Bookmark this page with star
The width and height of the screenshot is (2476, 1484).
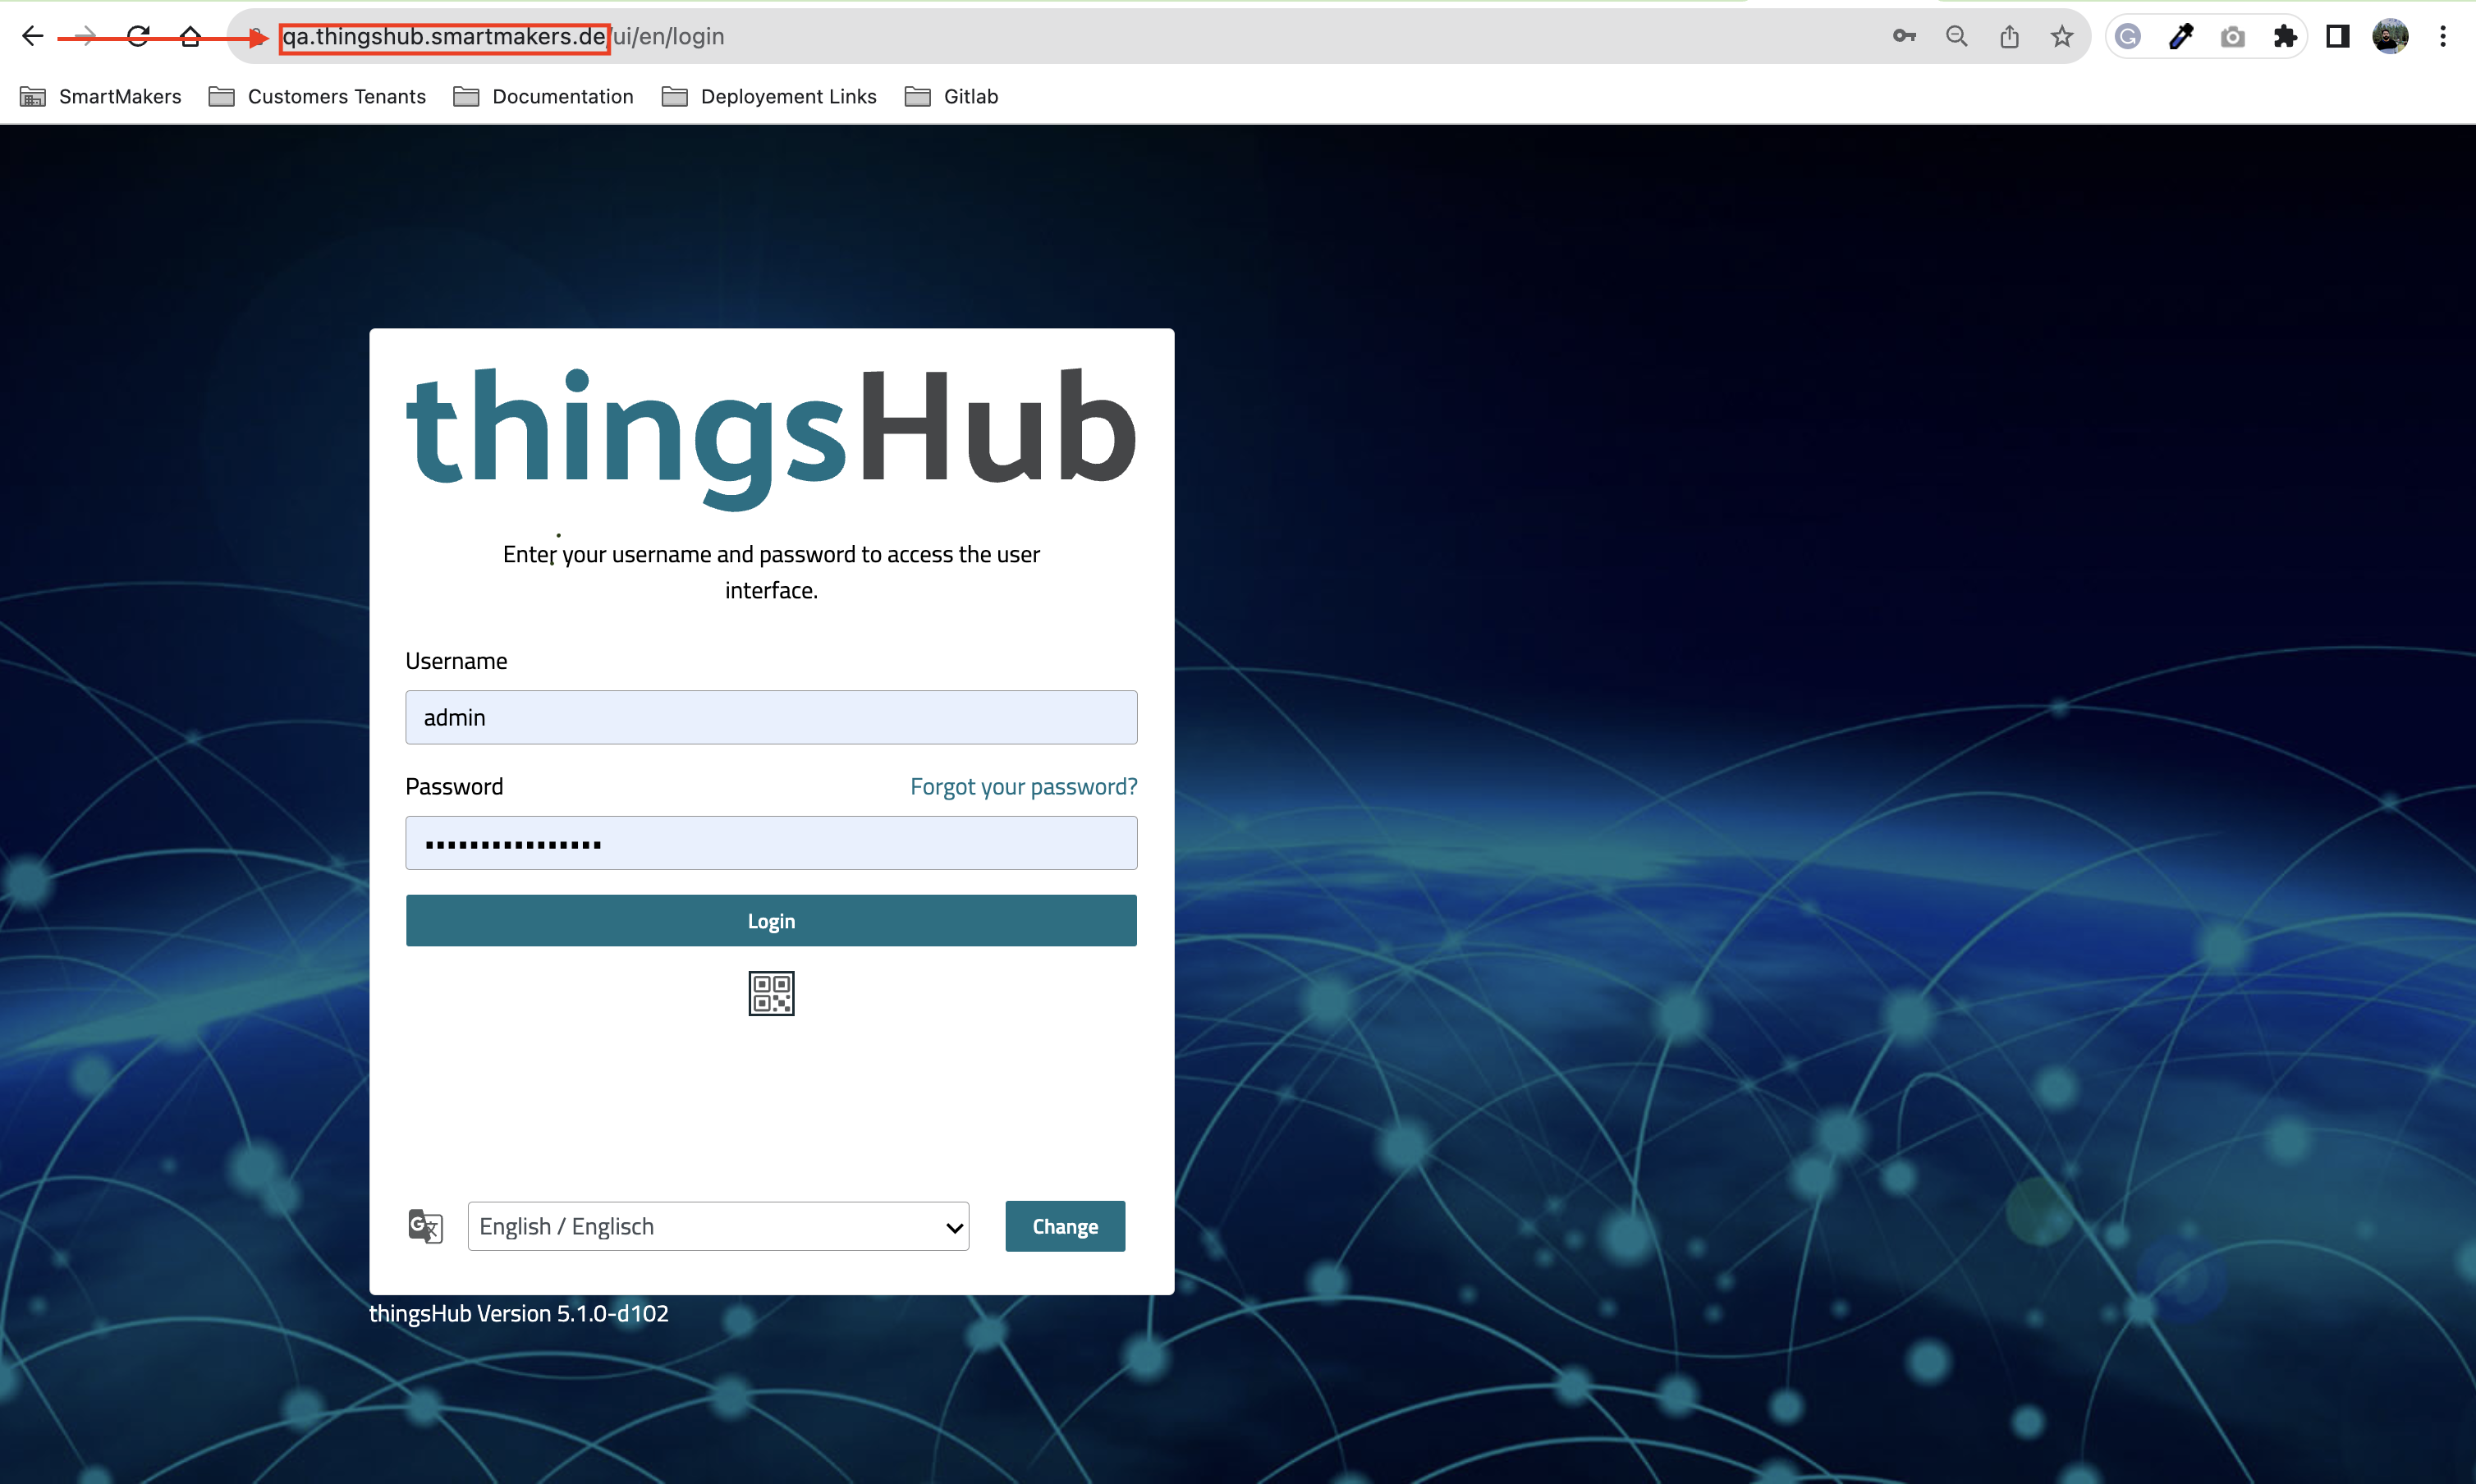tap(2062, 37)
